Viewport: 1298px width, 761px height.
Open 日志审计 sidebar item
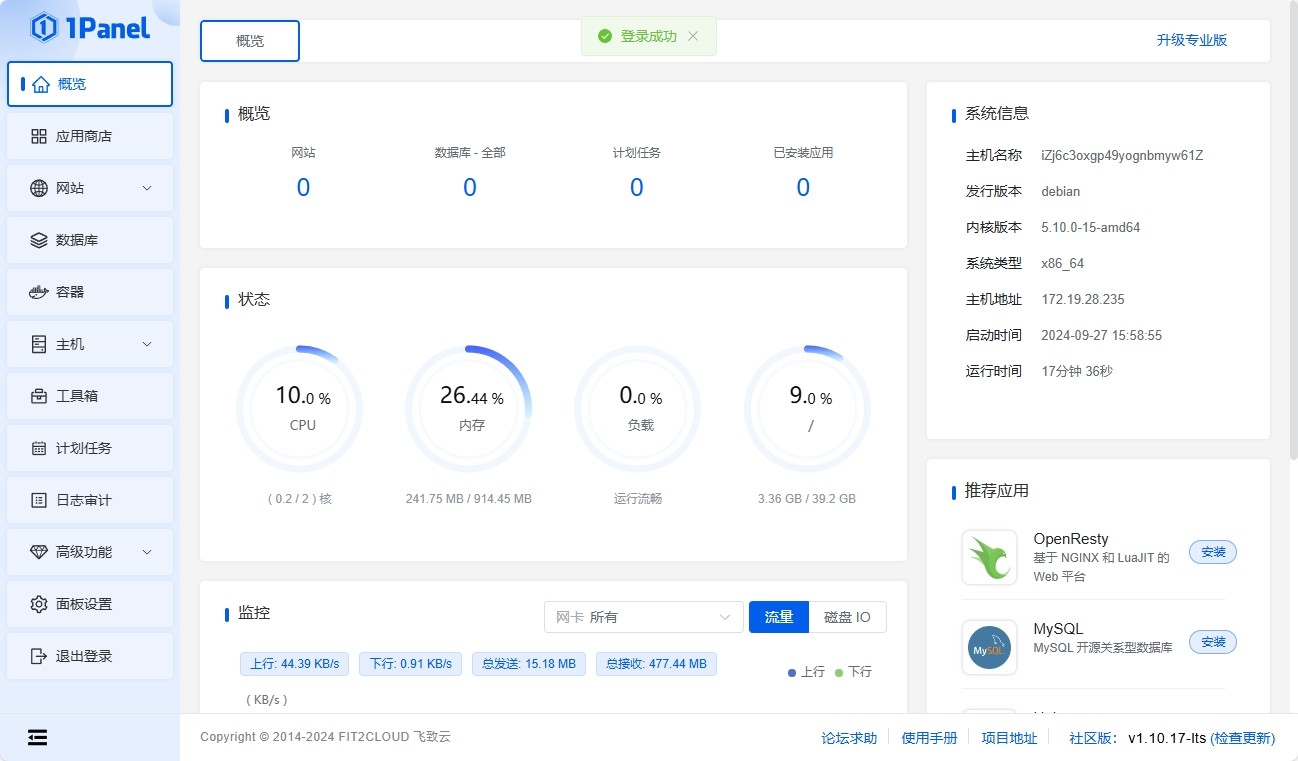[x=90, y=500]
